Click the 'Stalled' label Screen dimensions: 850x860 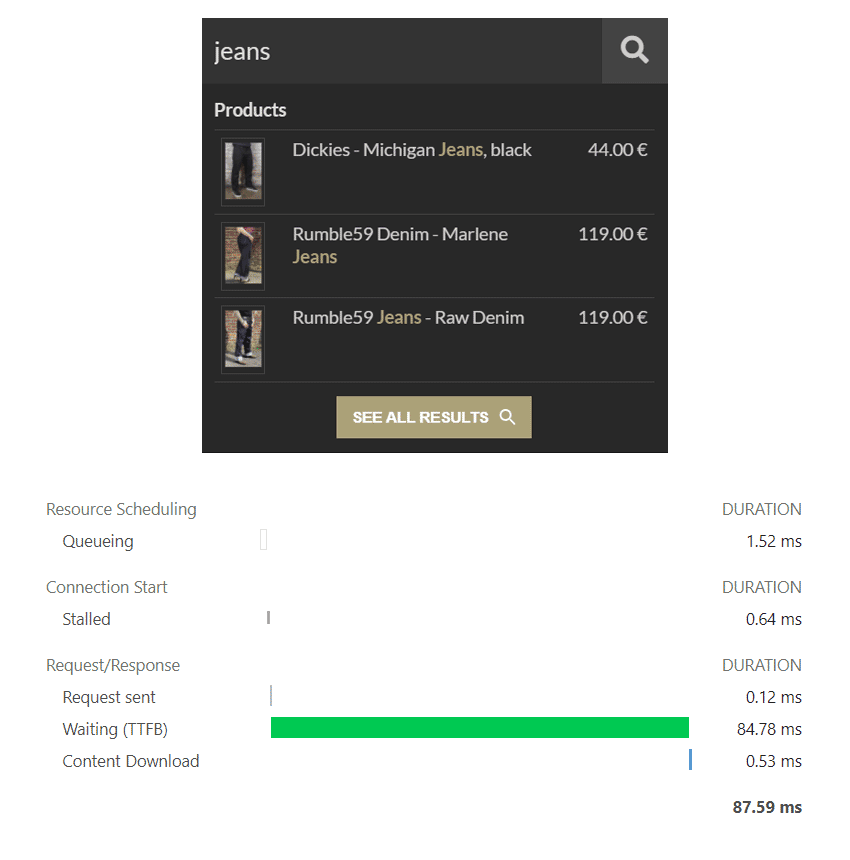[x=86, y=619]
